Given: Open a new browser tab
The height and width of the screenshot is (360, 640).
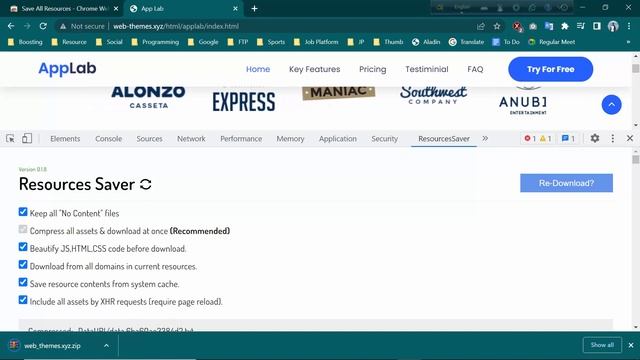Looking at the screenshot, I should point(254,8).
